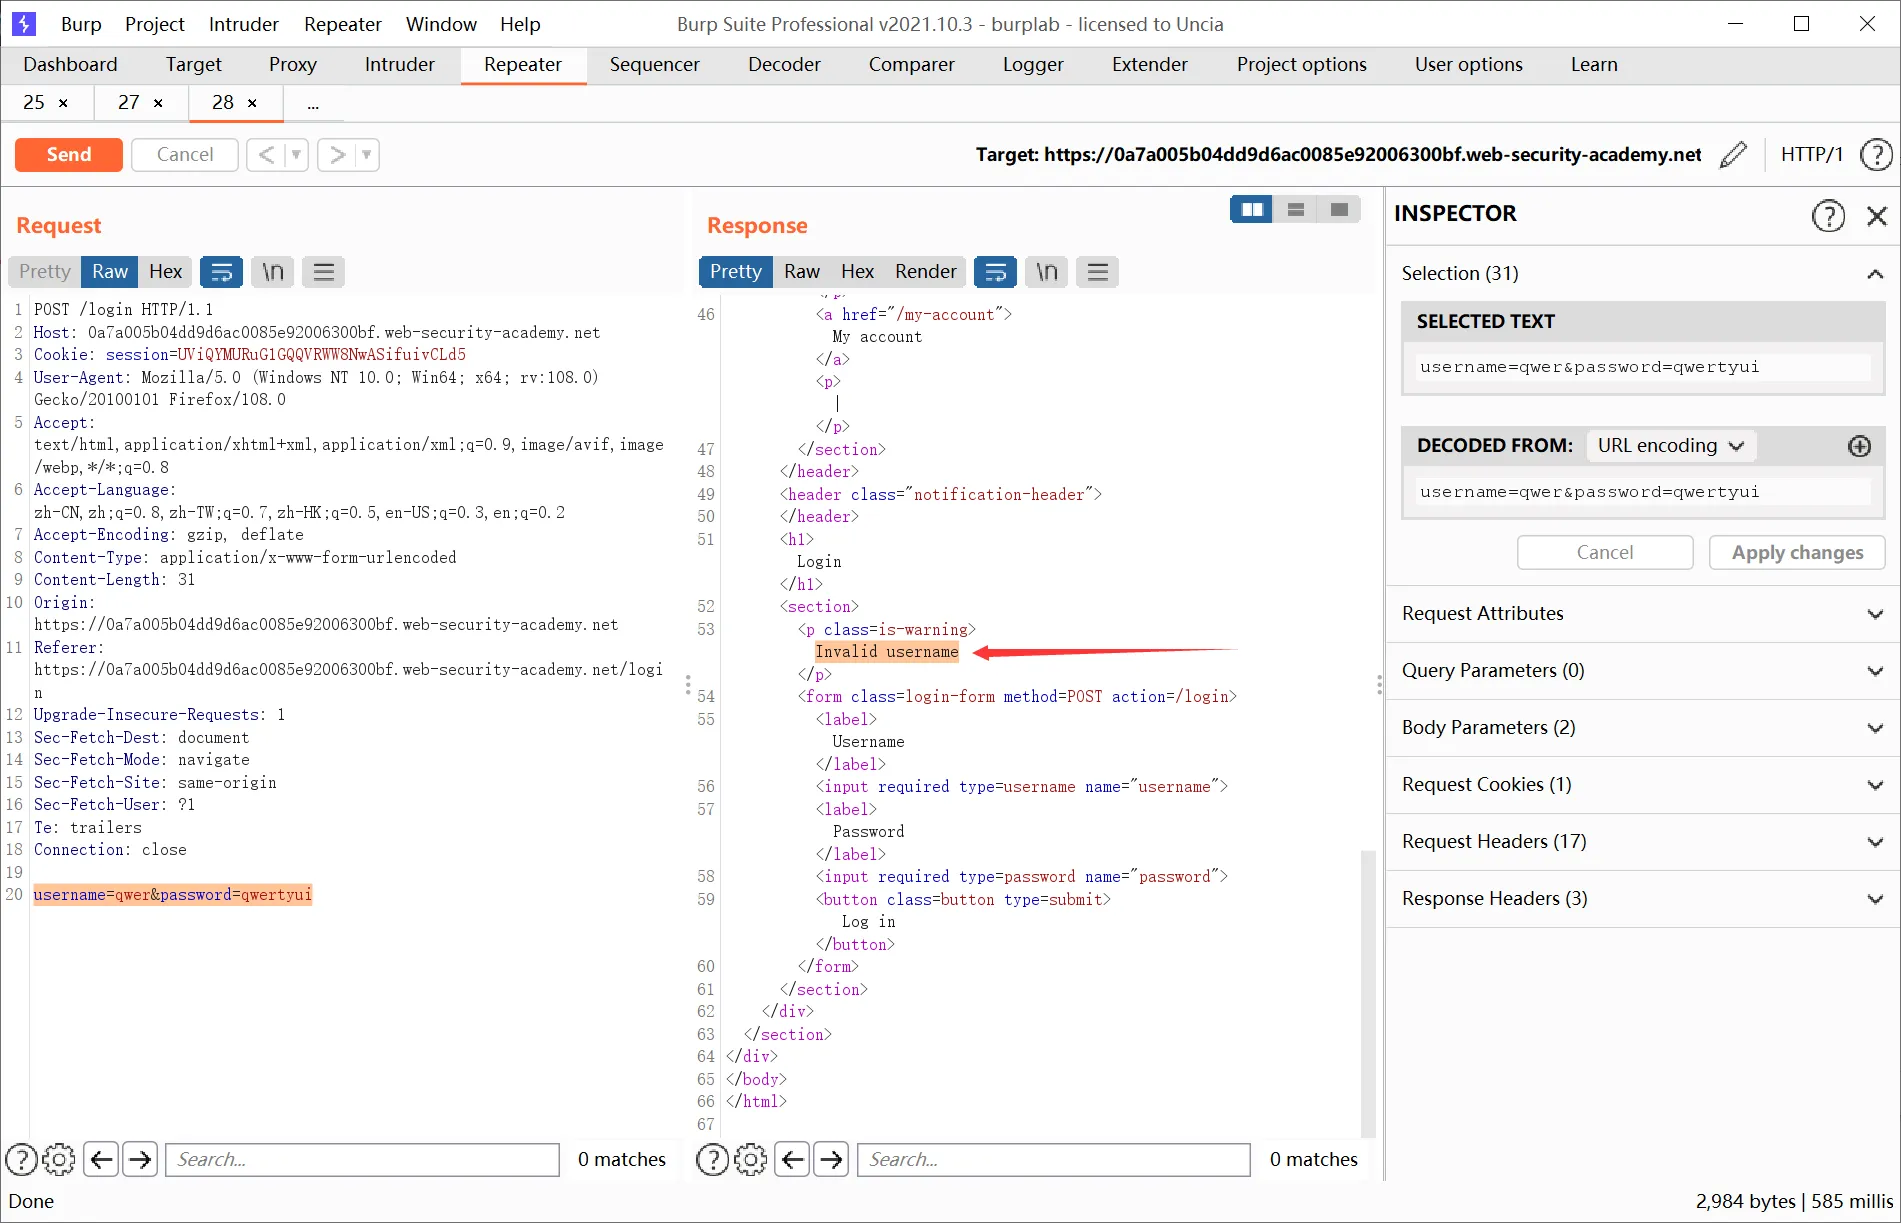Switch to side-by-side layout view
The height and width of the screenshot is (1223, 1901).
(1252, 209)
